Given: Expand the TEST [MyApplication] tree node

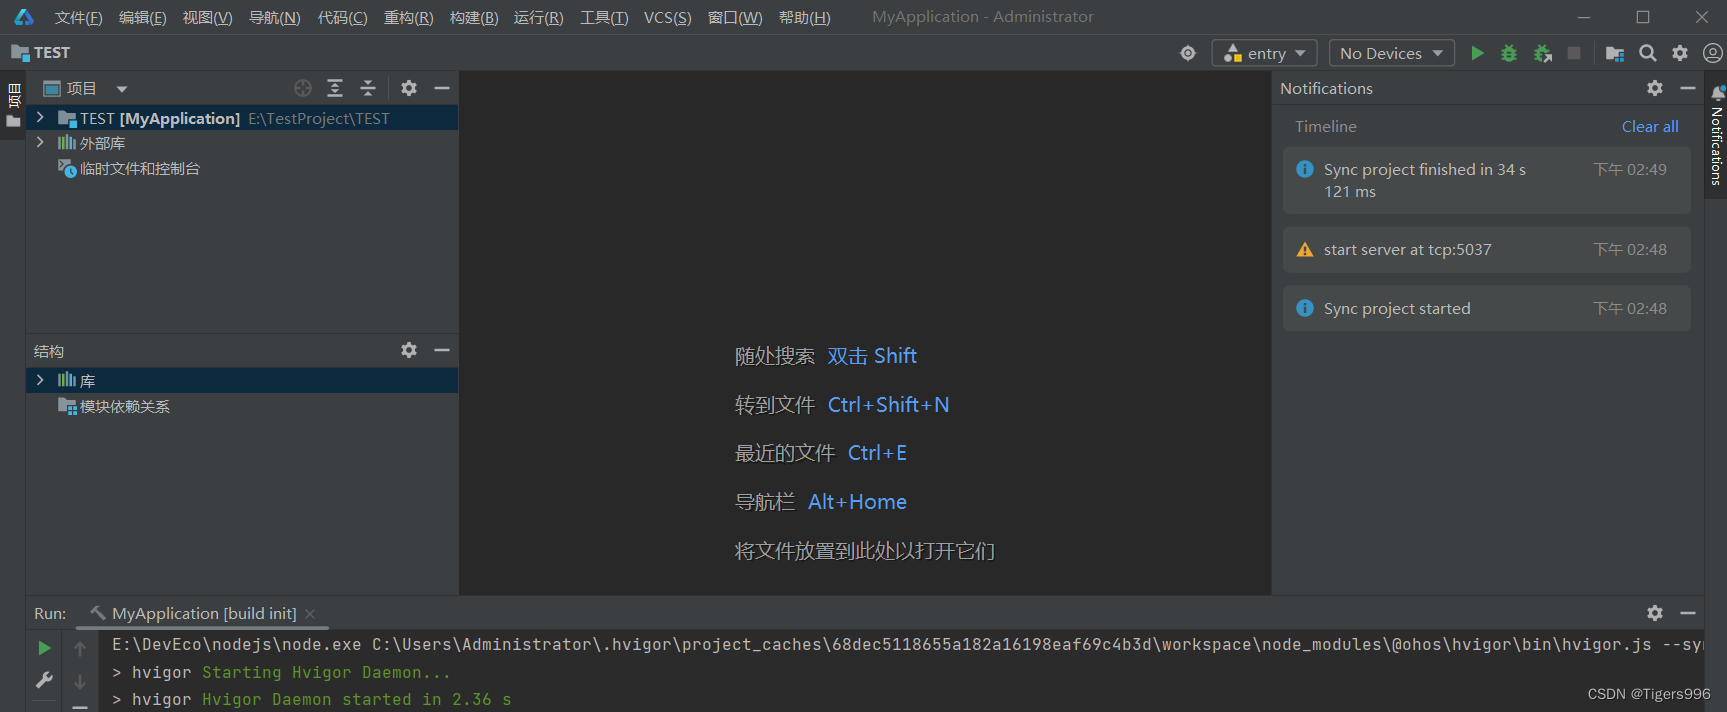Looking at the screenshot, I should (x=40, y=117).
